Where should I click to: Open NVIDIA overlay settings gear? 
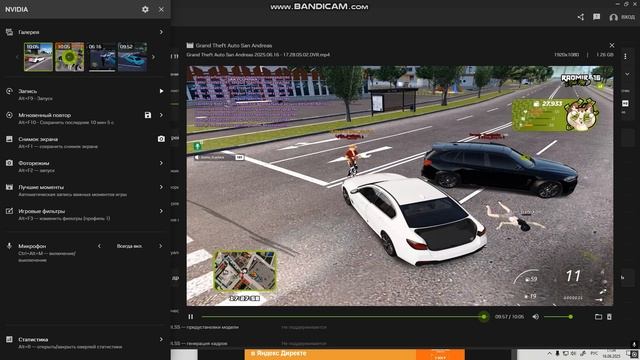tap(145, 9)
